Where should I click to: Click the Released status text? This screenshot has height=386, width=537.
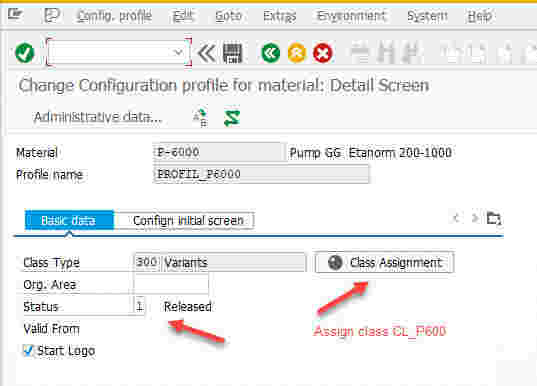tap(188, 307)
